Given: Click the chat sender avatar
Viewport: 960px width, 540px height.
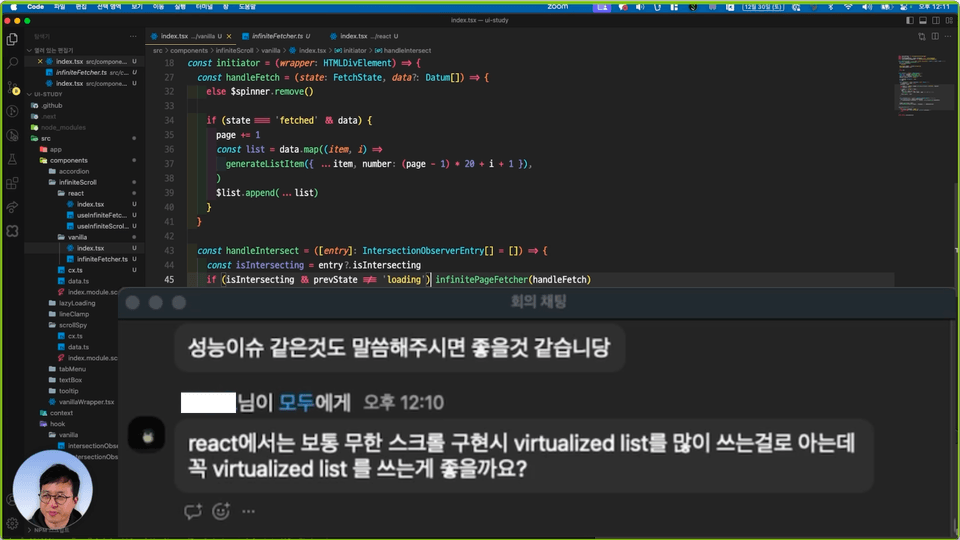Looking at the screenshot, I should pyautogui.click(x=147, y=436).
